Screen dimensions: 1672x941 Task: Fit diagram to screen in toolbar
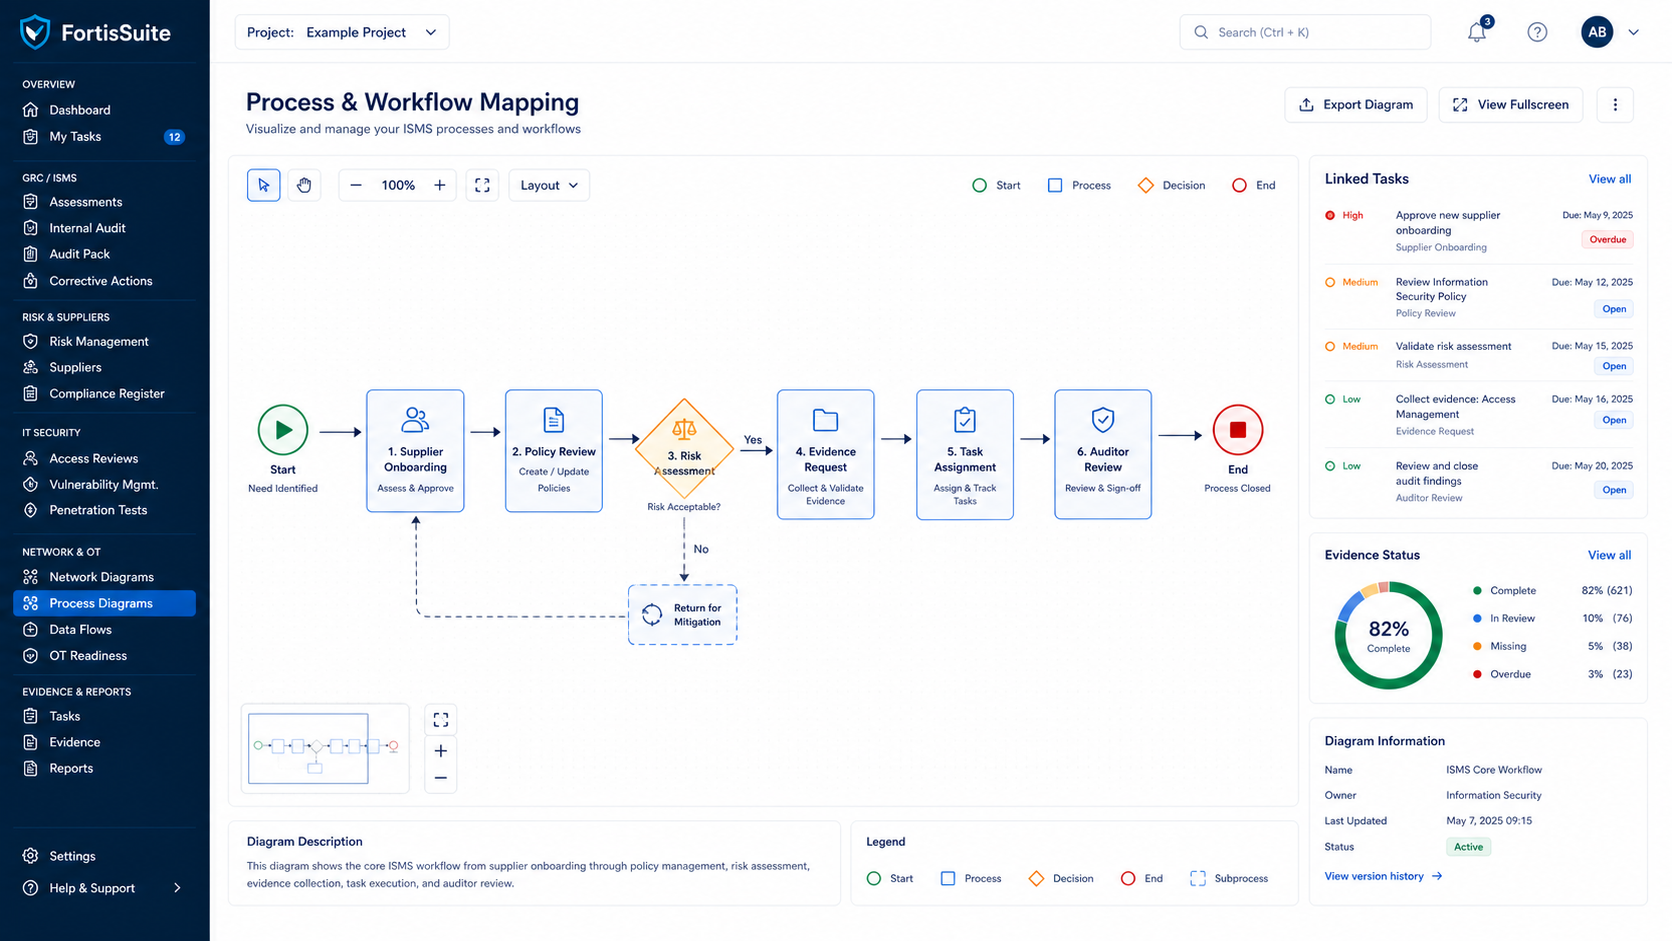(x=482, y=185)
